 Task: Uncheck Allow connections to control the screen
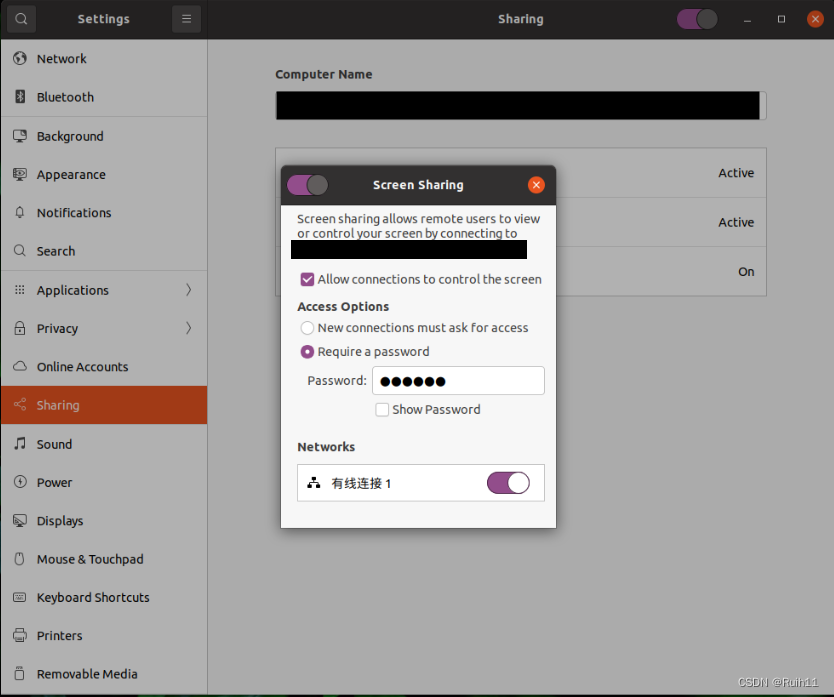point(307,279)
